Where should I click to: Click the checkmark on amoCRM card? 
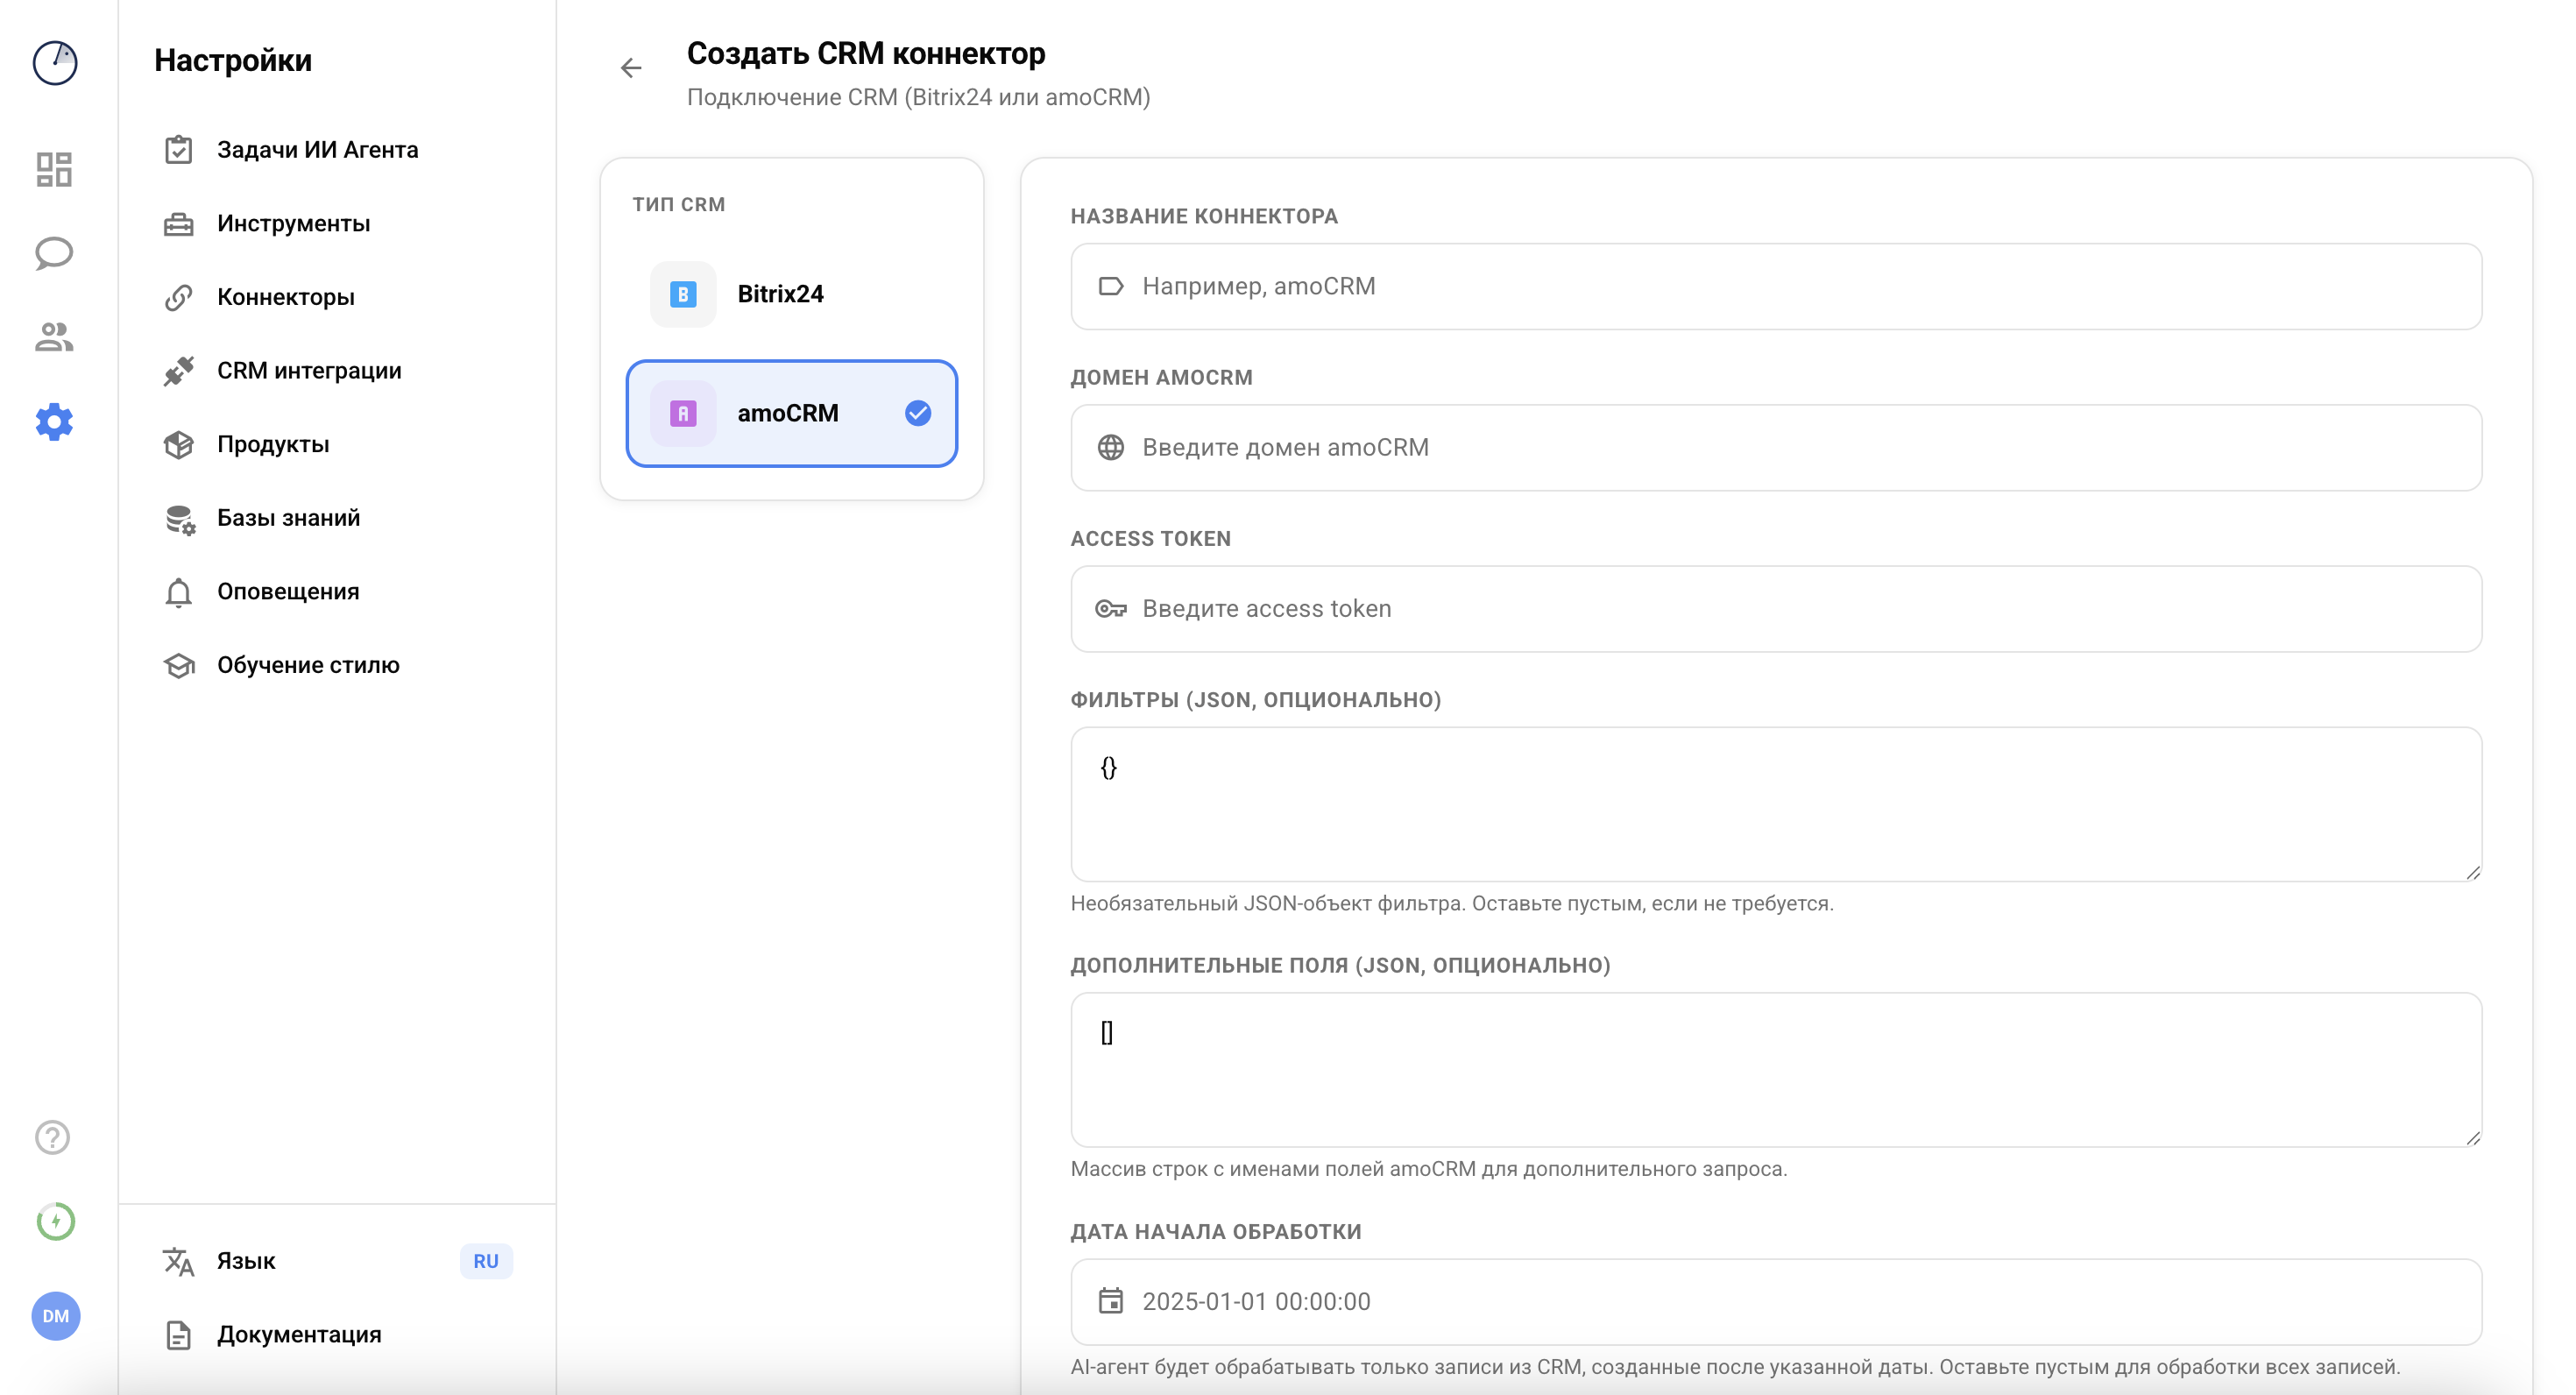[917, 413]
